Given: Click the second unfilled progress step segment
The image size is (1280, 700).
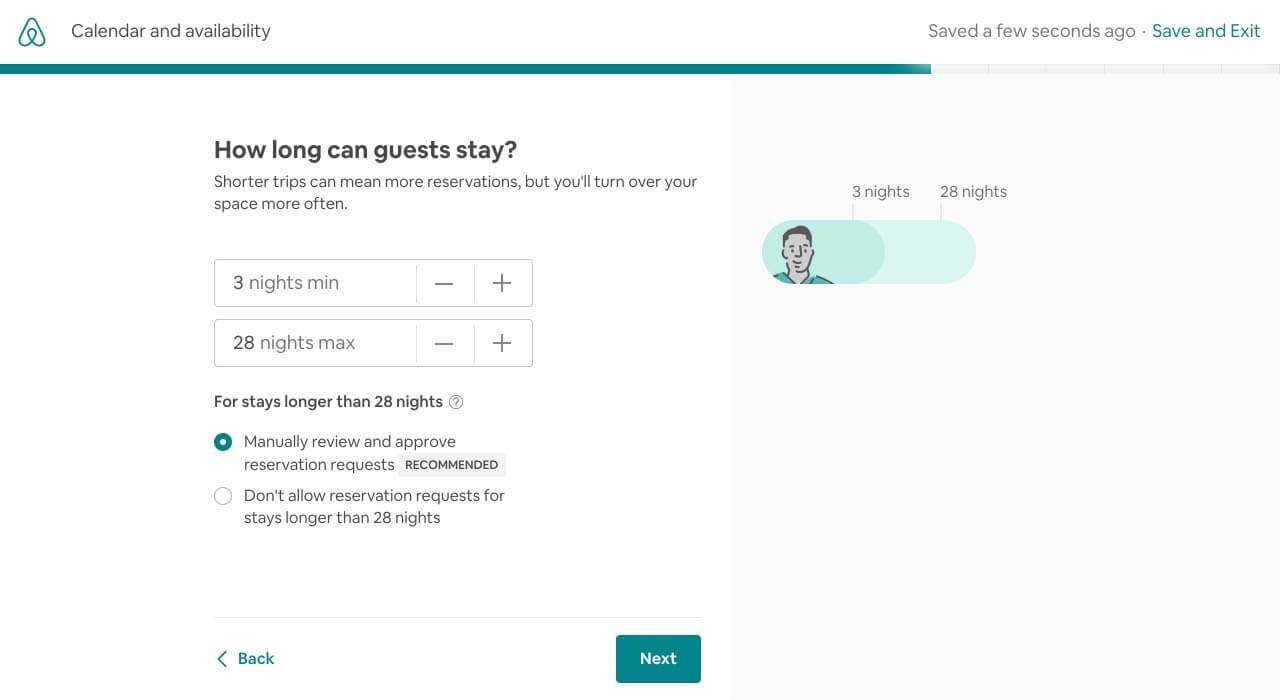Looking at the screenshot, I should 1016,69.
